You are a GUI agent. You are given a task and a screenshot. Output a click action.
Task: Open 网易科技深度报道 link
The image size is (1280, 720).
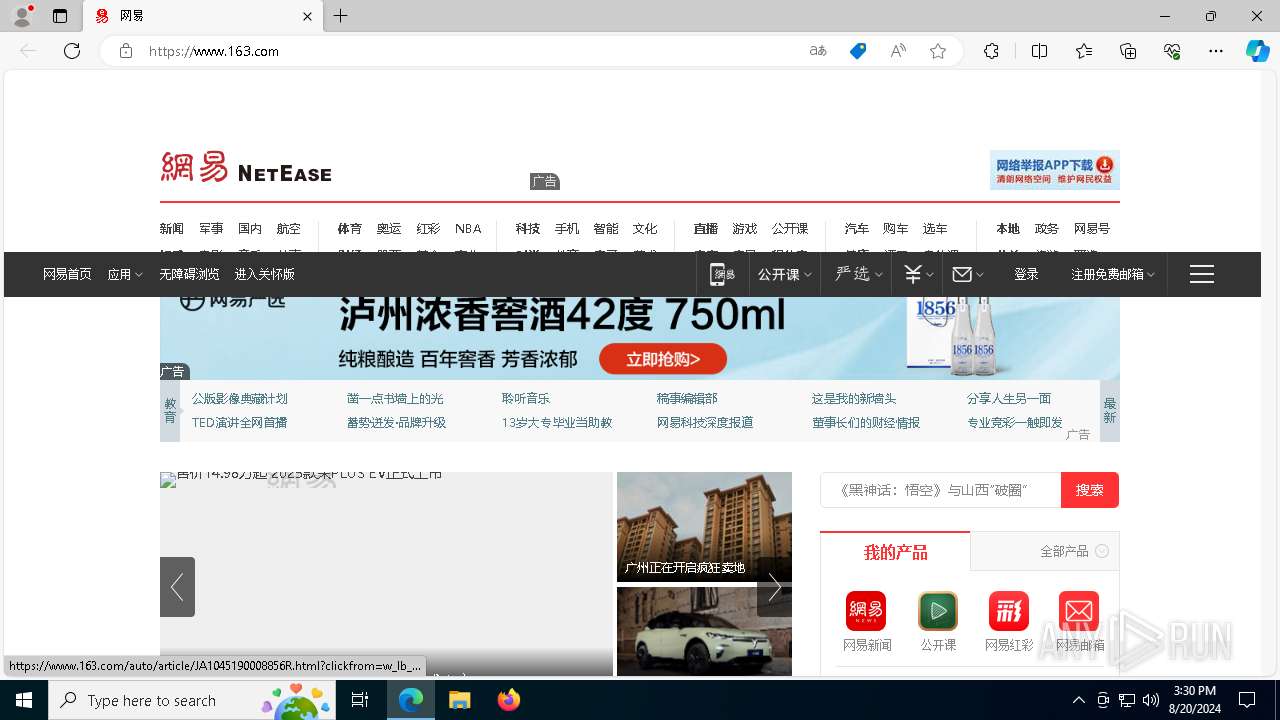705,423
